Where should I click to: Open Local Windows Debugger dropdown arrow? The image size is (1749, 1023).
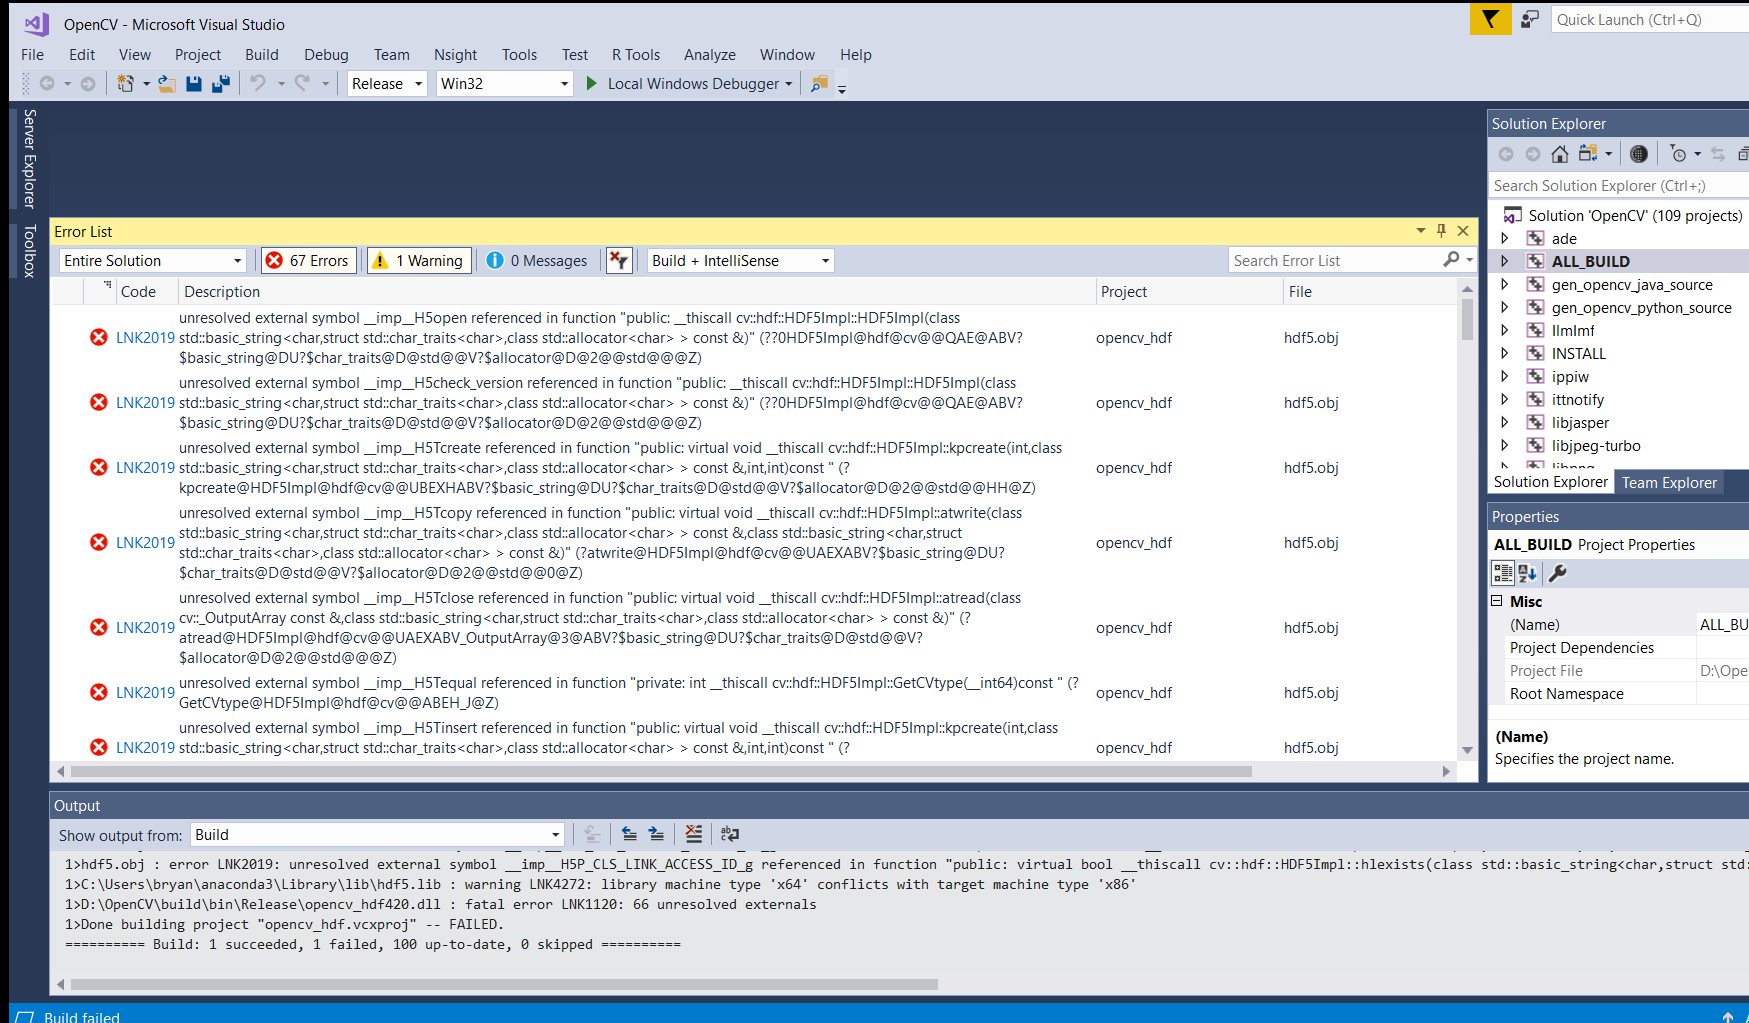[x=789, y=84]
